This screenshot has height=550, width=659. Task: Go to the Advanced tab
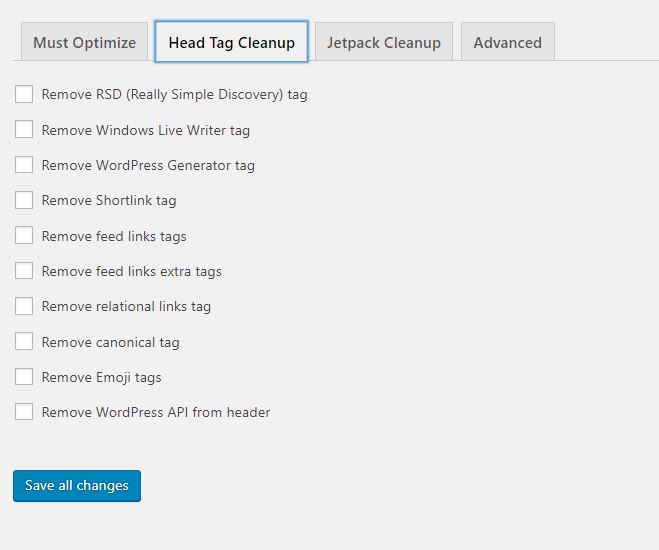507,43
